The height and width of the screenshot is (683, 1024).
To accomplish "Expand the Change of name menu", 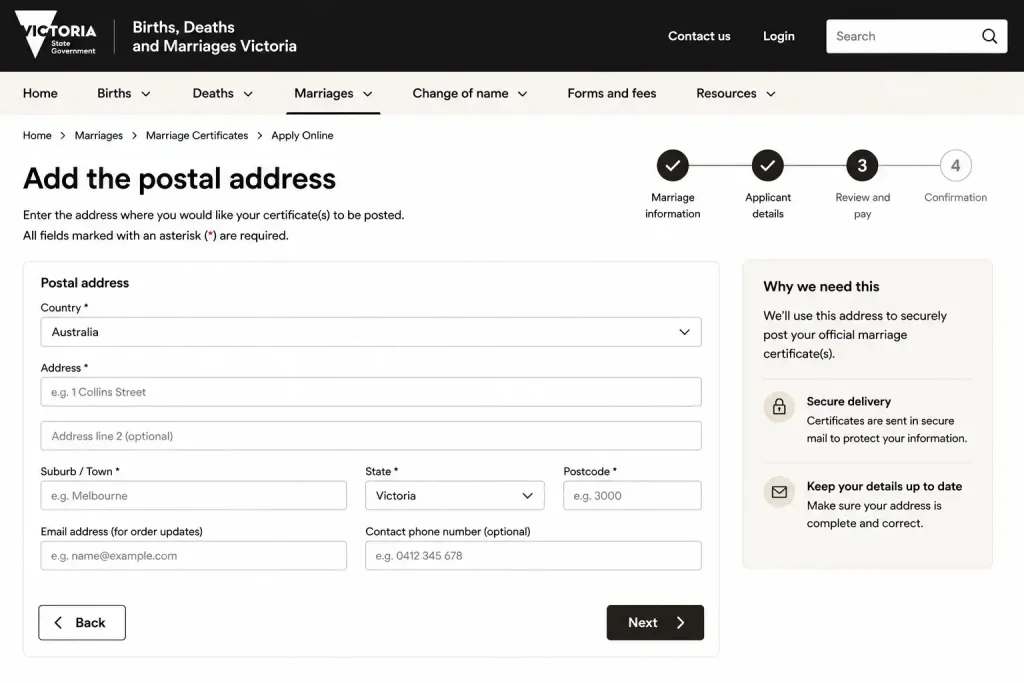I will point(470,93).
